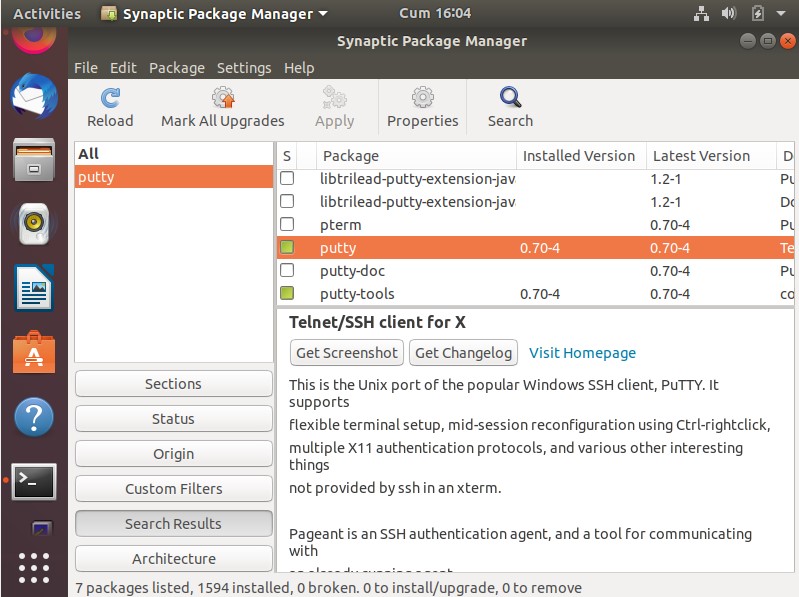Open Rhythmbox speaker icon in dock
The width and height of the screenshot is (799, 597).
click(34, 224)
